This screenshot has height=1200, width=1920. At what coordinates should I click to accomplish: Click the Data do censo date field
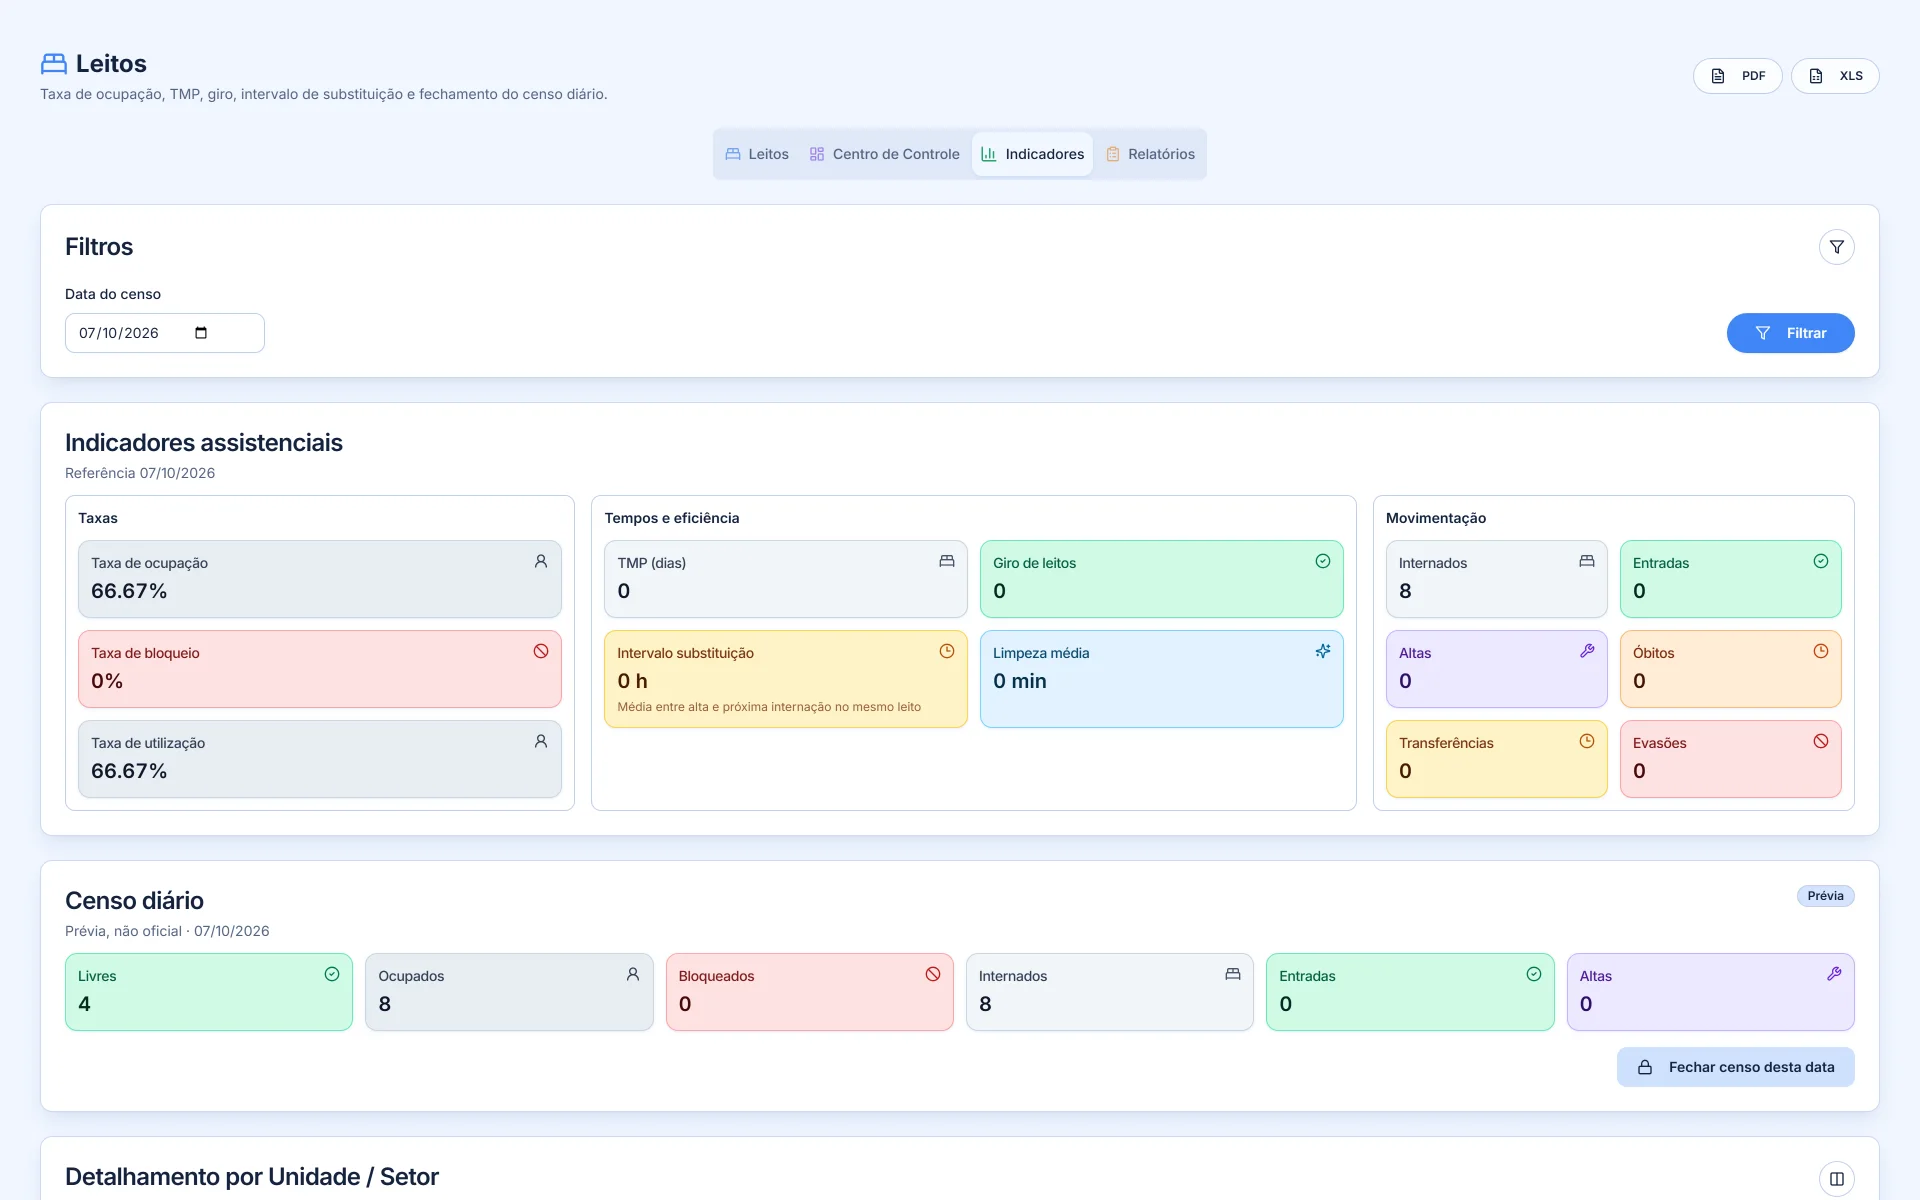pos(165,333)
